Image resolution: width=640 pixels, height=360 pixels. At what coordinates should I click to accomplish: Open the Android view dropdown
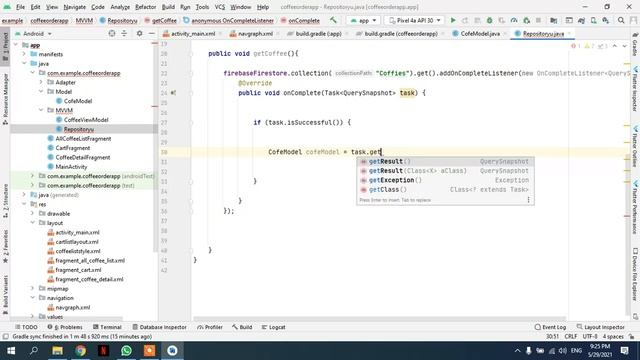pyautogui.click(x=33, y=33)
